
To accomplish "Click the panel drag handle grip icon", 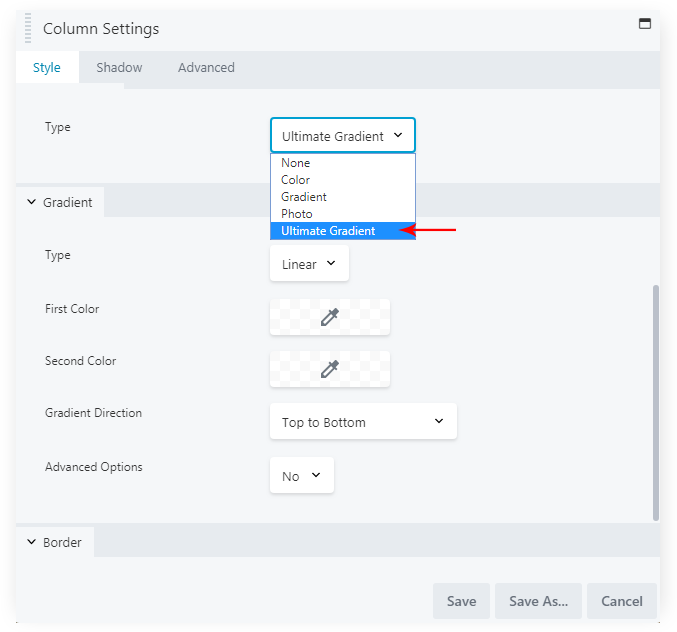I will tap(28, 28).
